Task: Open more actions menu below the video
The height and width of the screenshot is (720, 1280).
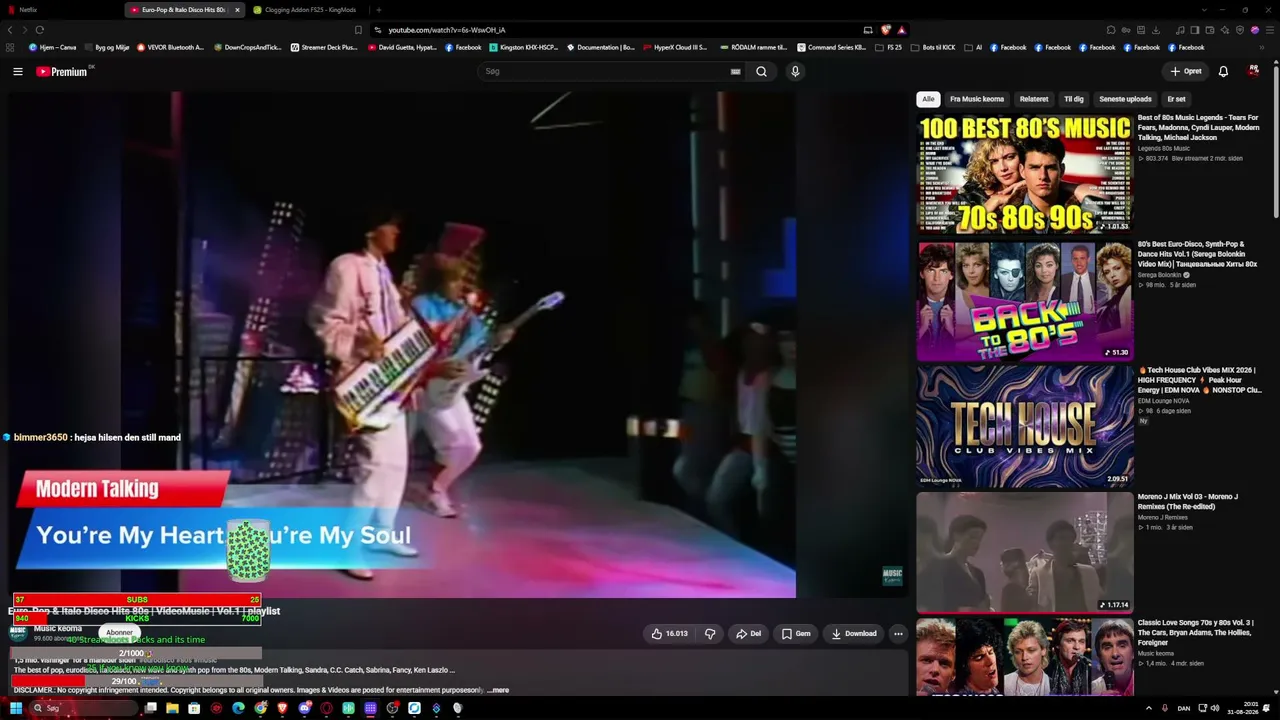Action: pyautogui.click(x=898, y=633)
